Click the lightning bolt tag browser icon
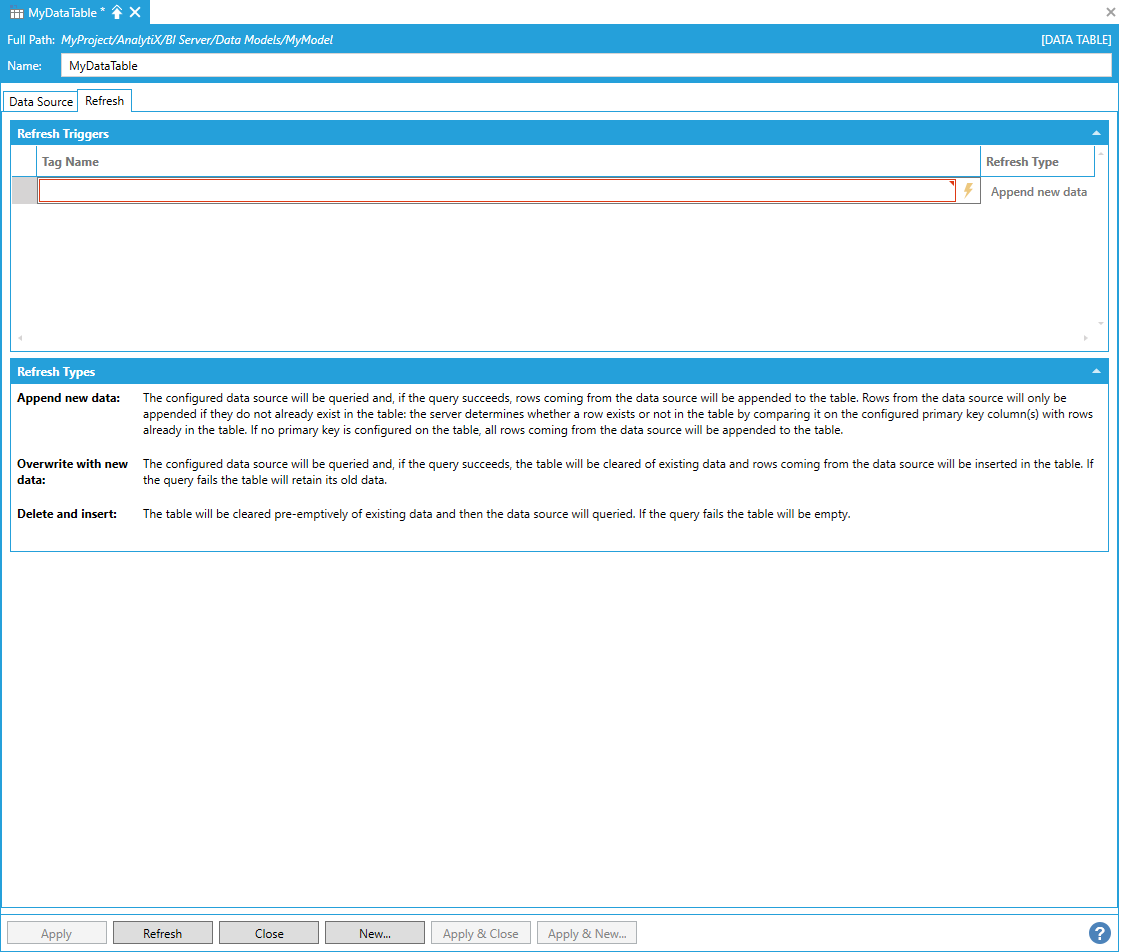 point(968,190)
